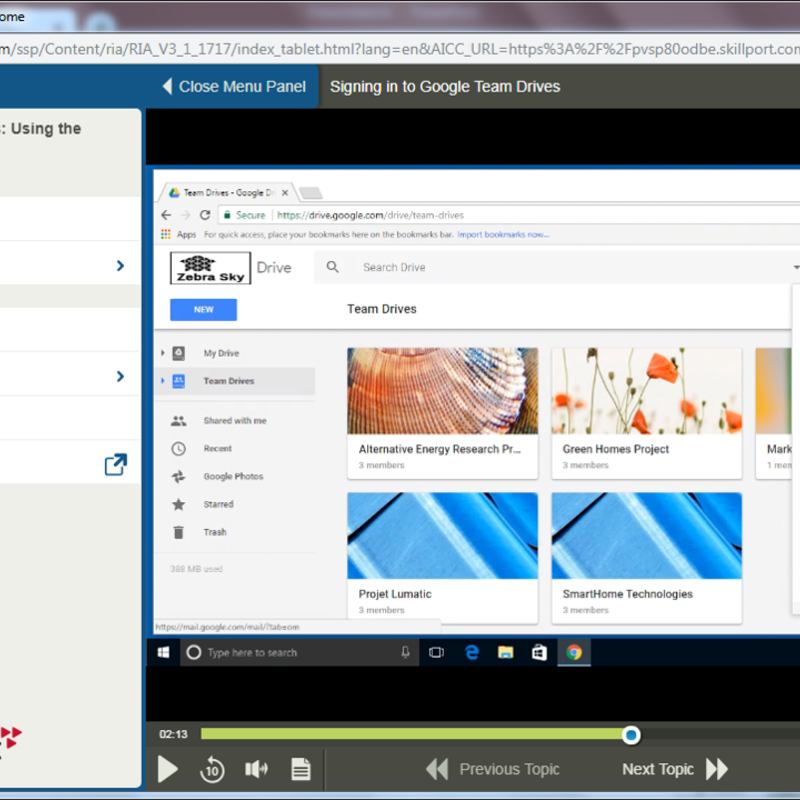800x800 pixels.
Task: Click the outer browser address bar URL
Action: [400, 49]
